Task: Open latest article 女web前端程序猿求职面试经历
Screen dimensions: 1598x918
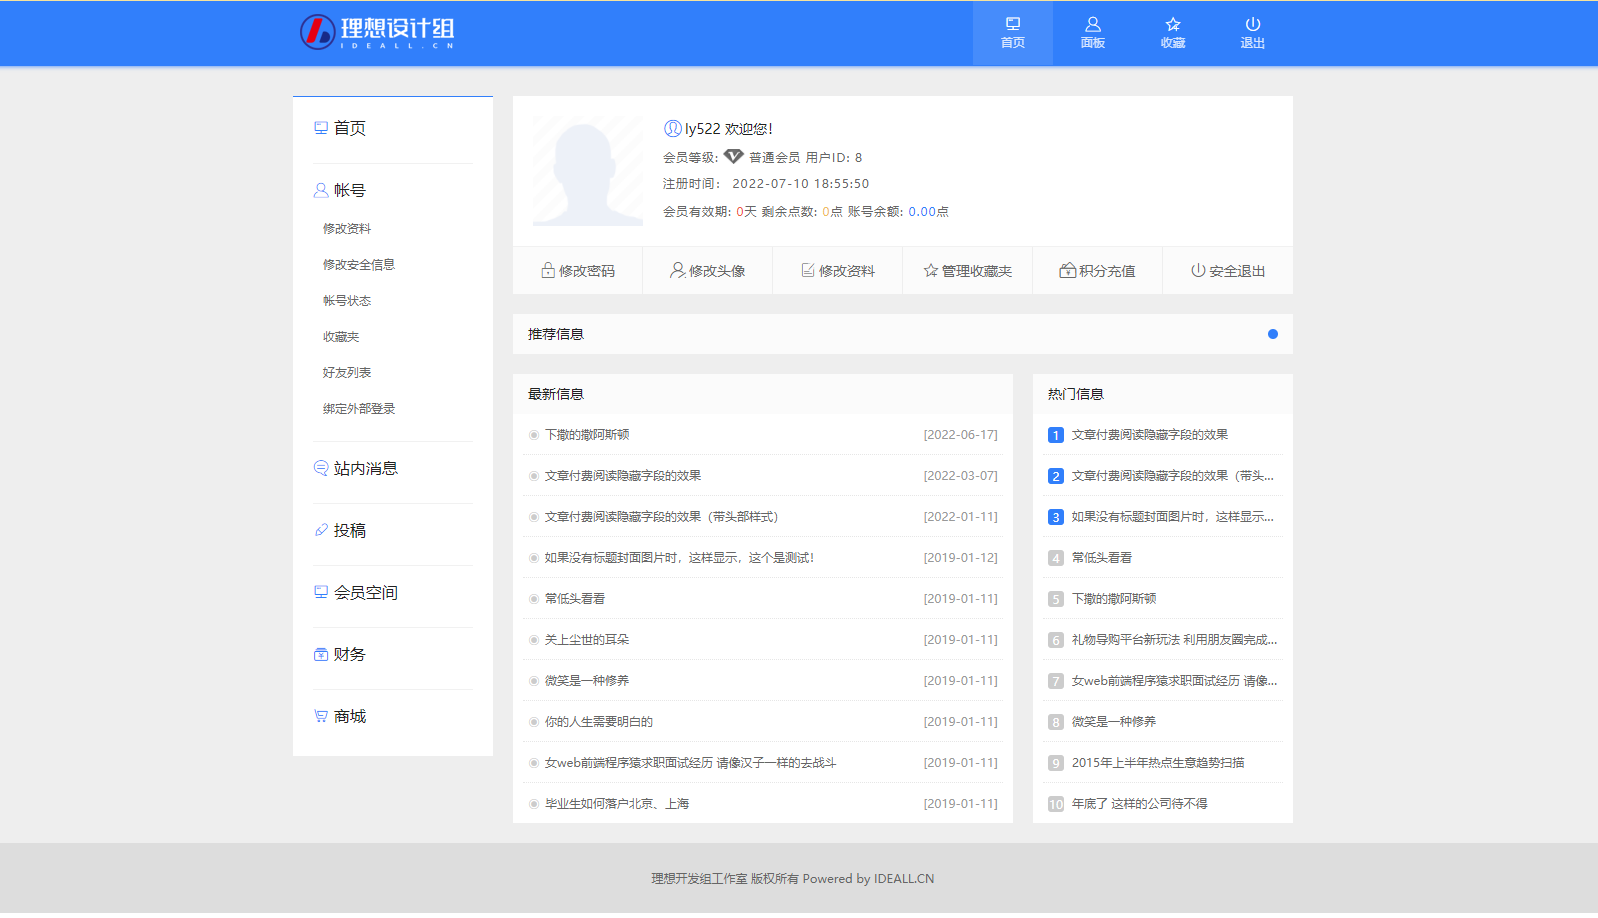Action: pos(690,763)
